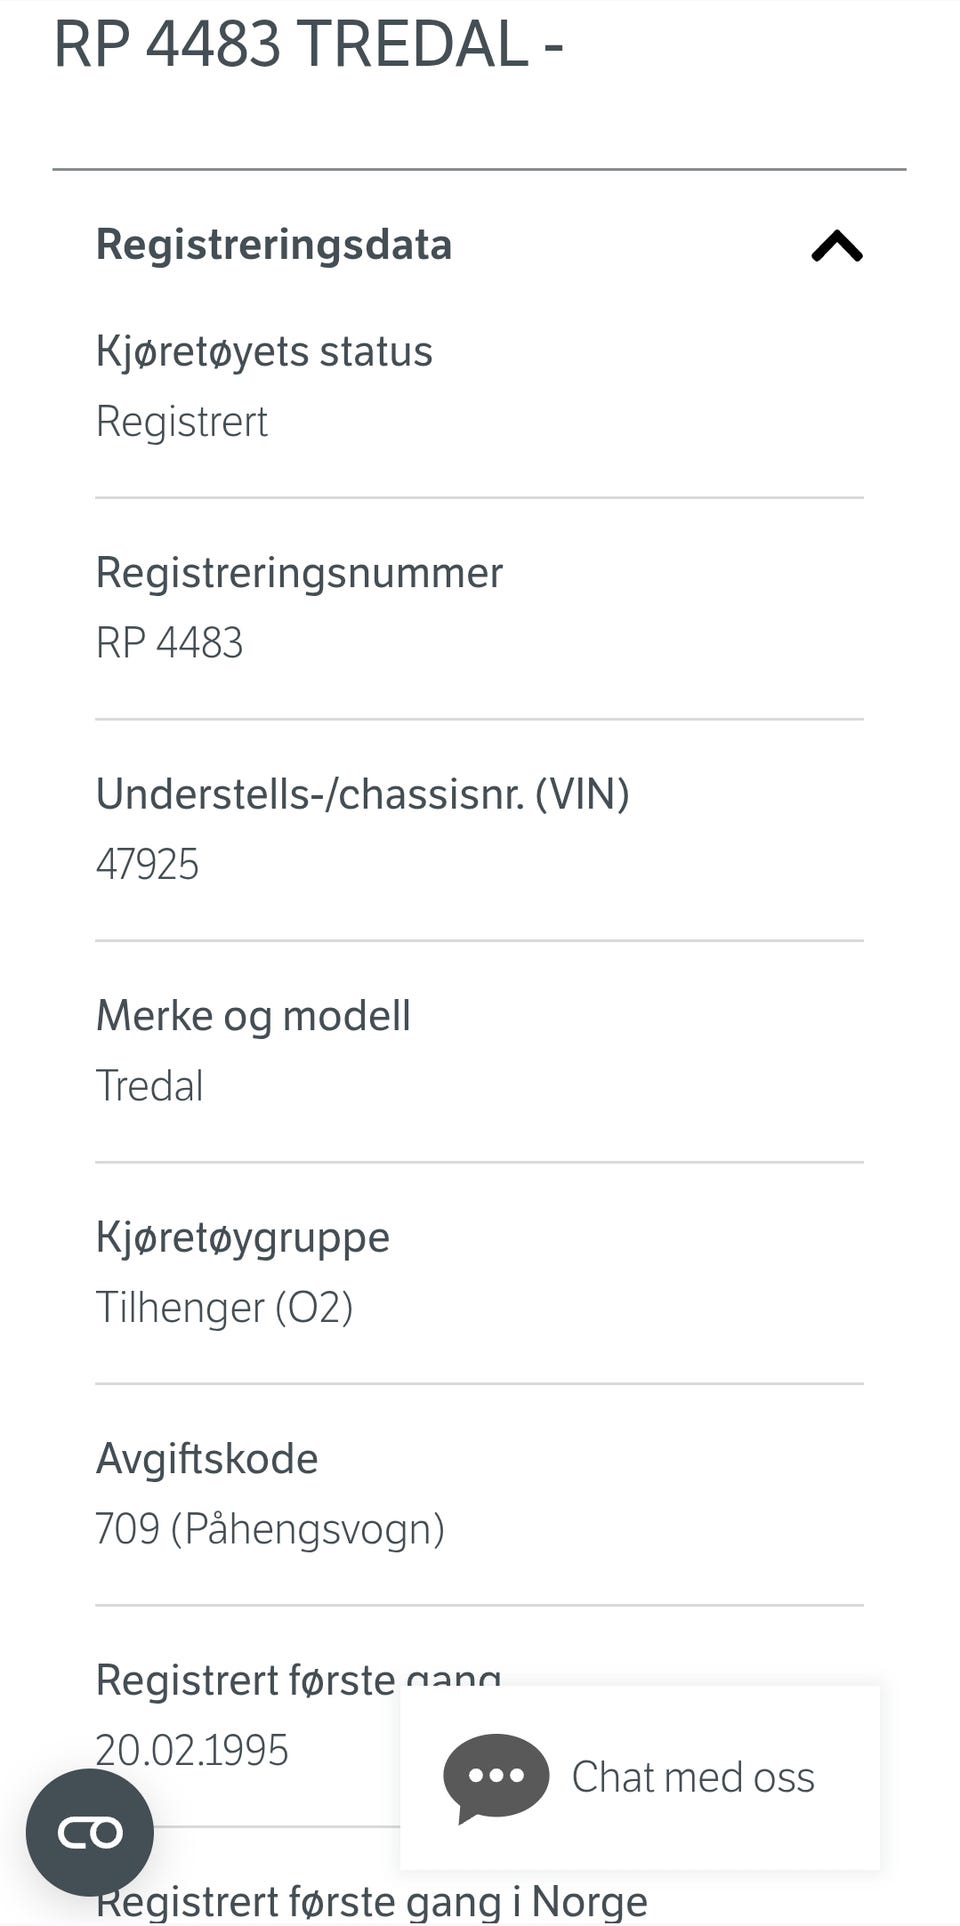Select the RP 4483 registration number value

pos(169,643)
